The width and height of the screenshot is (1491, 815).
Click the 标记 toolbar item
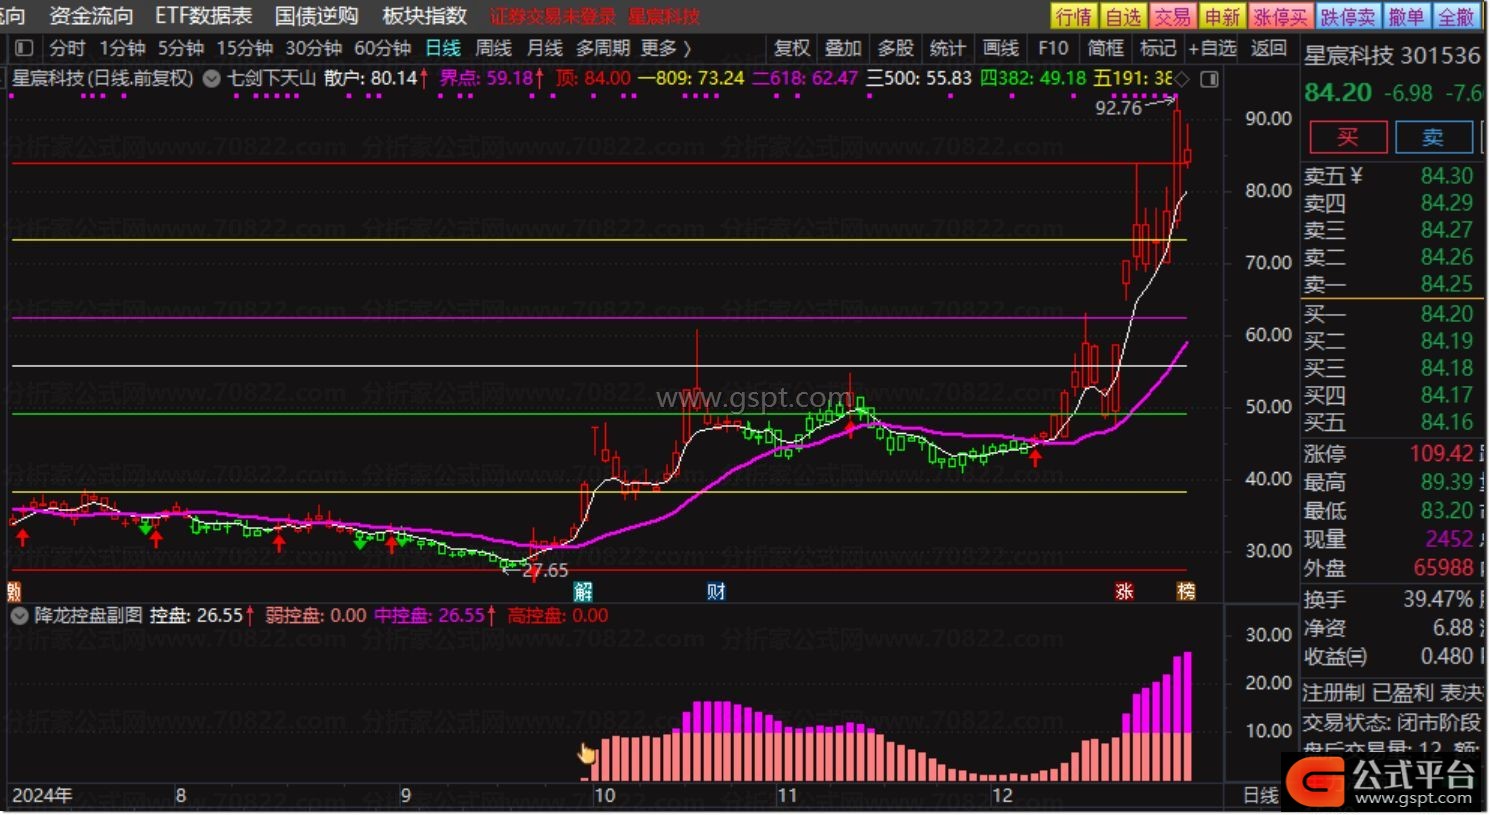click(1158, 48)
